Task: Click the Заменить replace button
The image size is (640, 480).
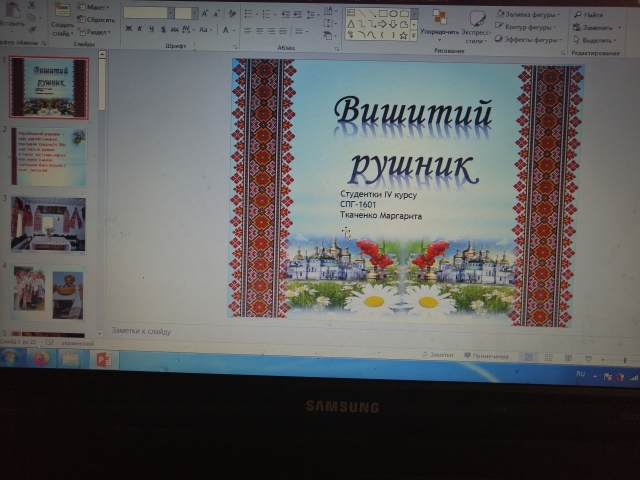Action: point(597,27)
